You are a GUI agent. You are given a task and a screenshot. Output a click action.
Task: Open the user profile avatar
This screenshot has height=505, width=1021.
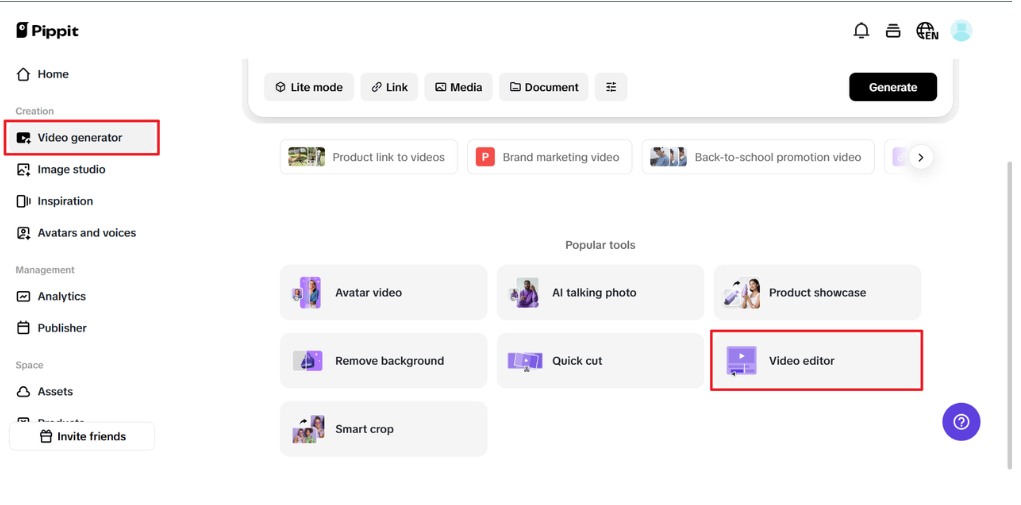click(961, 31)
